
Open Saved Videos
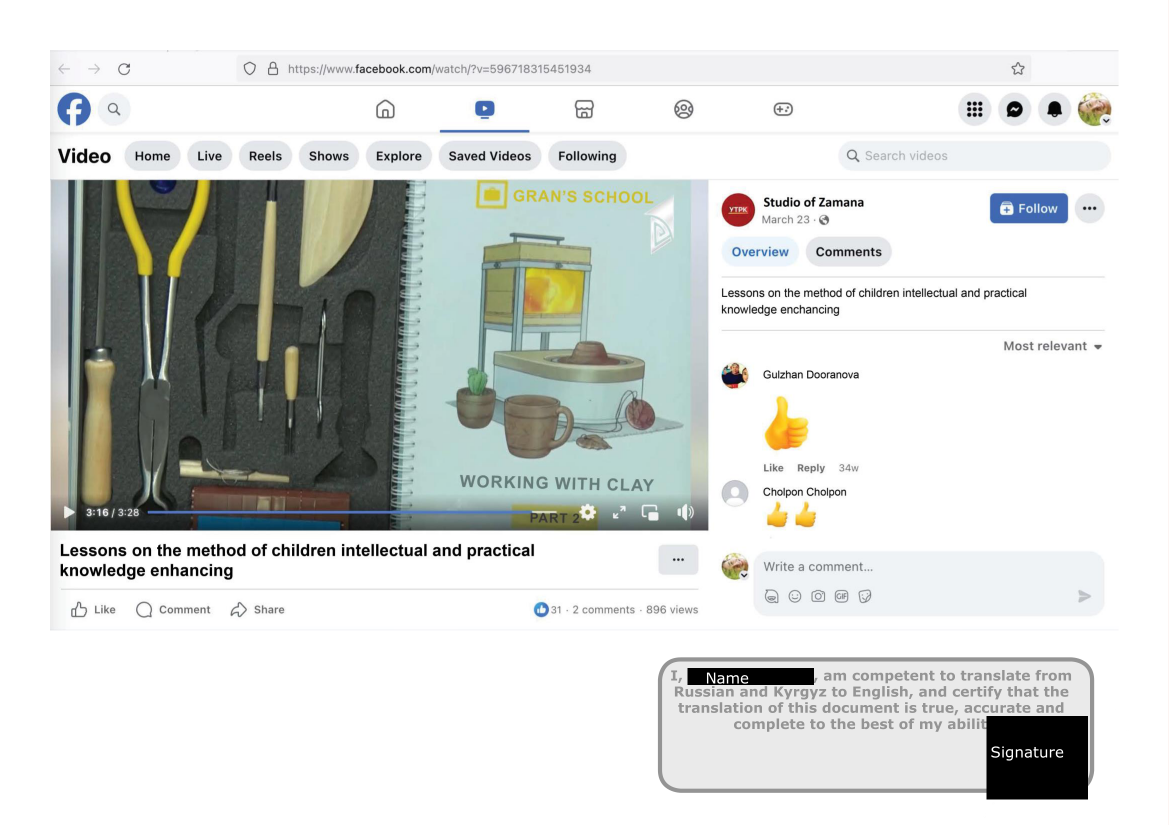[490, 156]
